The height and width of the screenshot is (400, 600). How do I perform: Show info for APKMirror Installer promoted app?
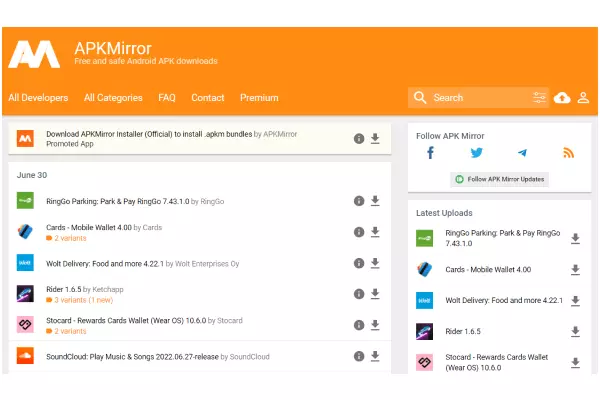(x=359, y=139)
